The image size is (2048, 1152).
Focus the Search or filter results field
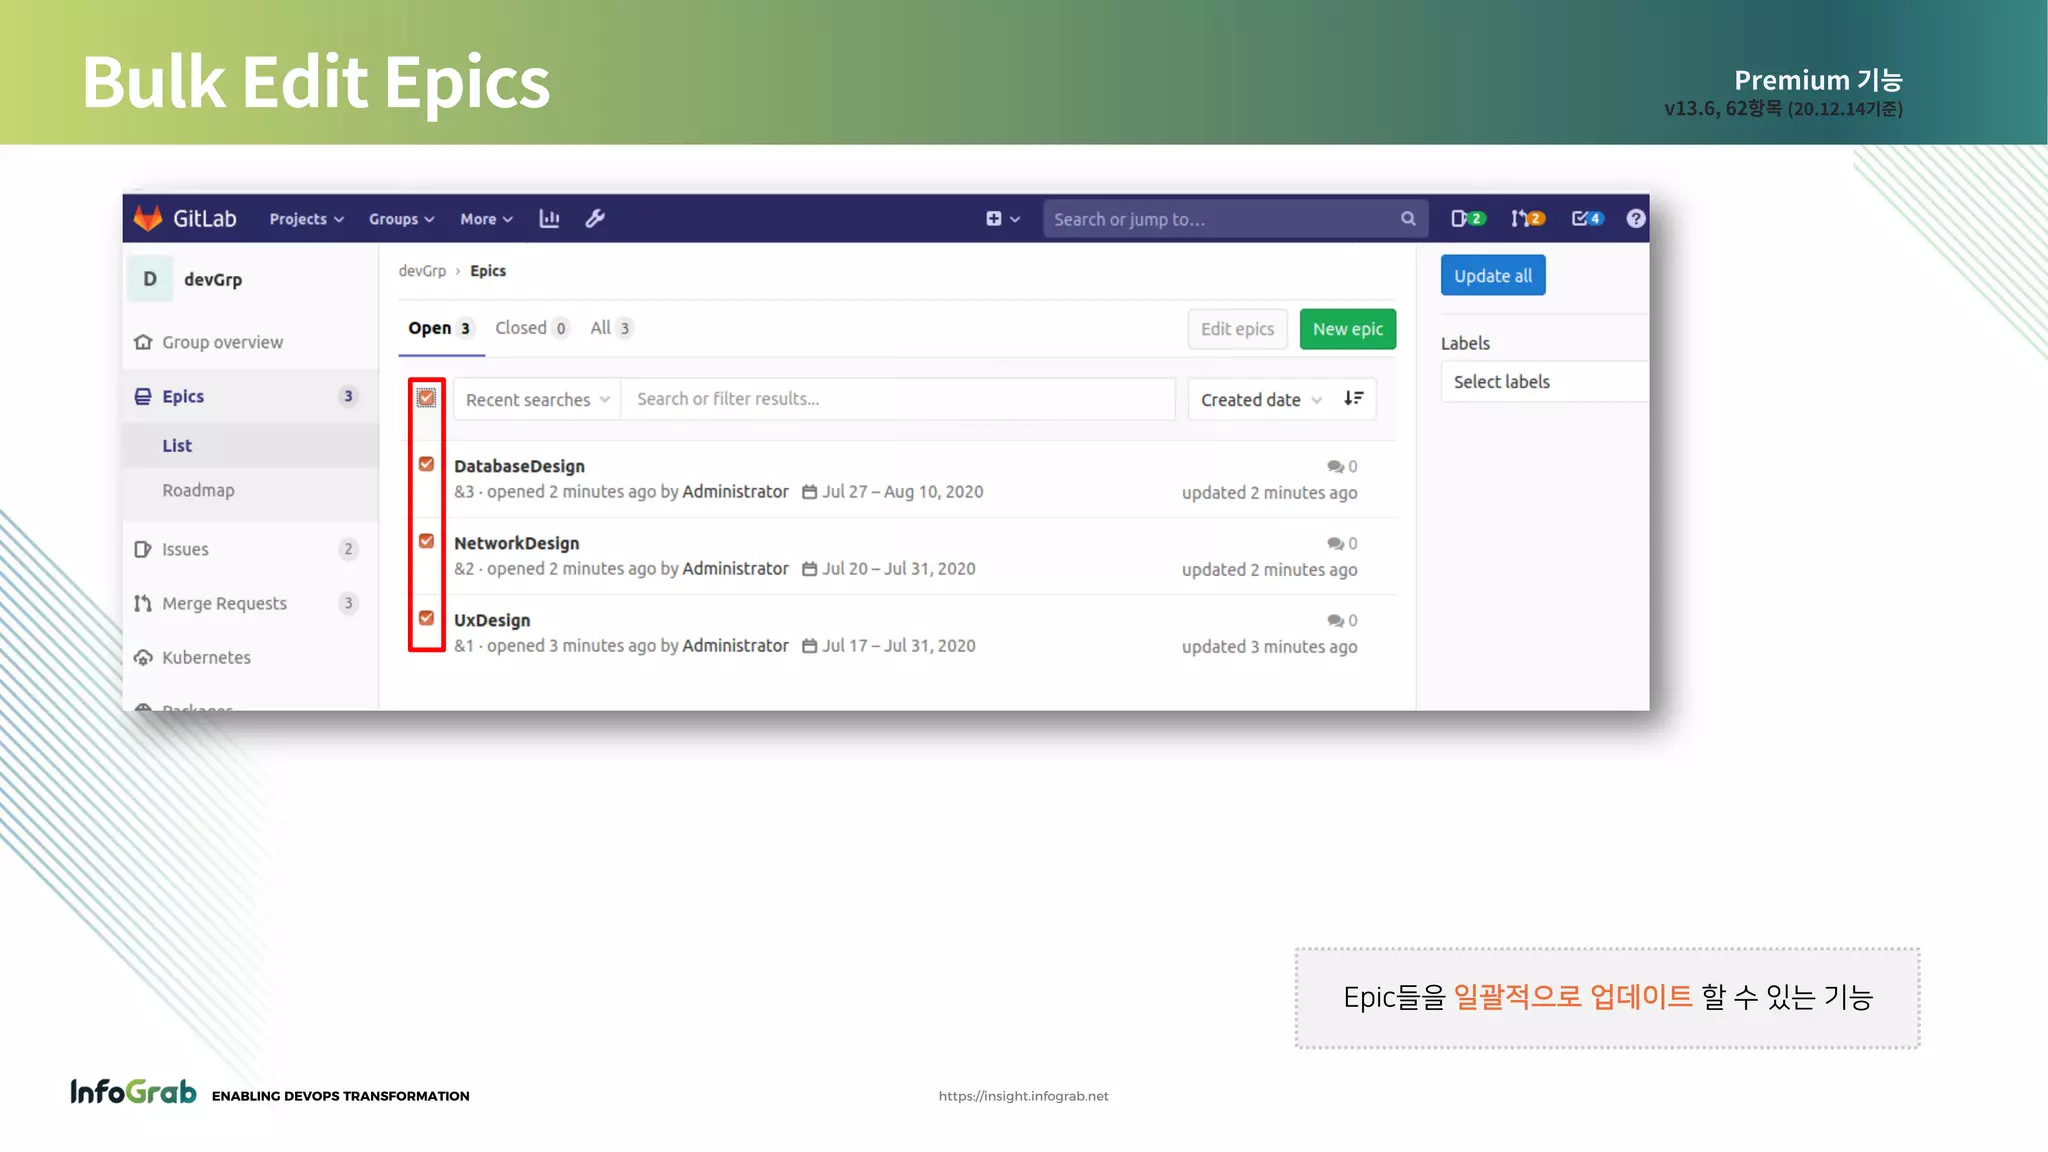pyautogui.click(x=898, y=399)
